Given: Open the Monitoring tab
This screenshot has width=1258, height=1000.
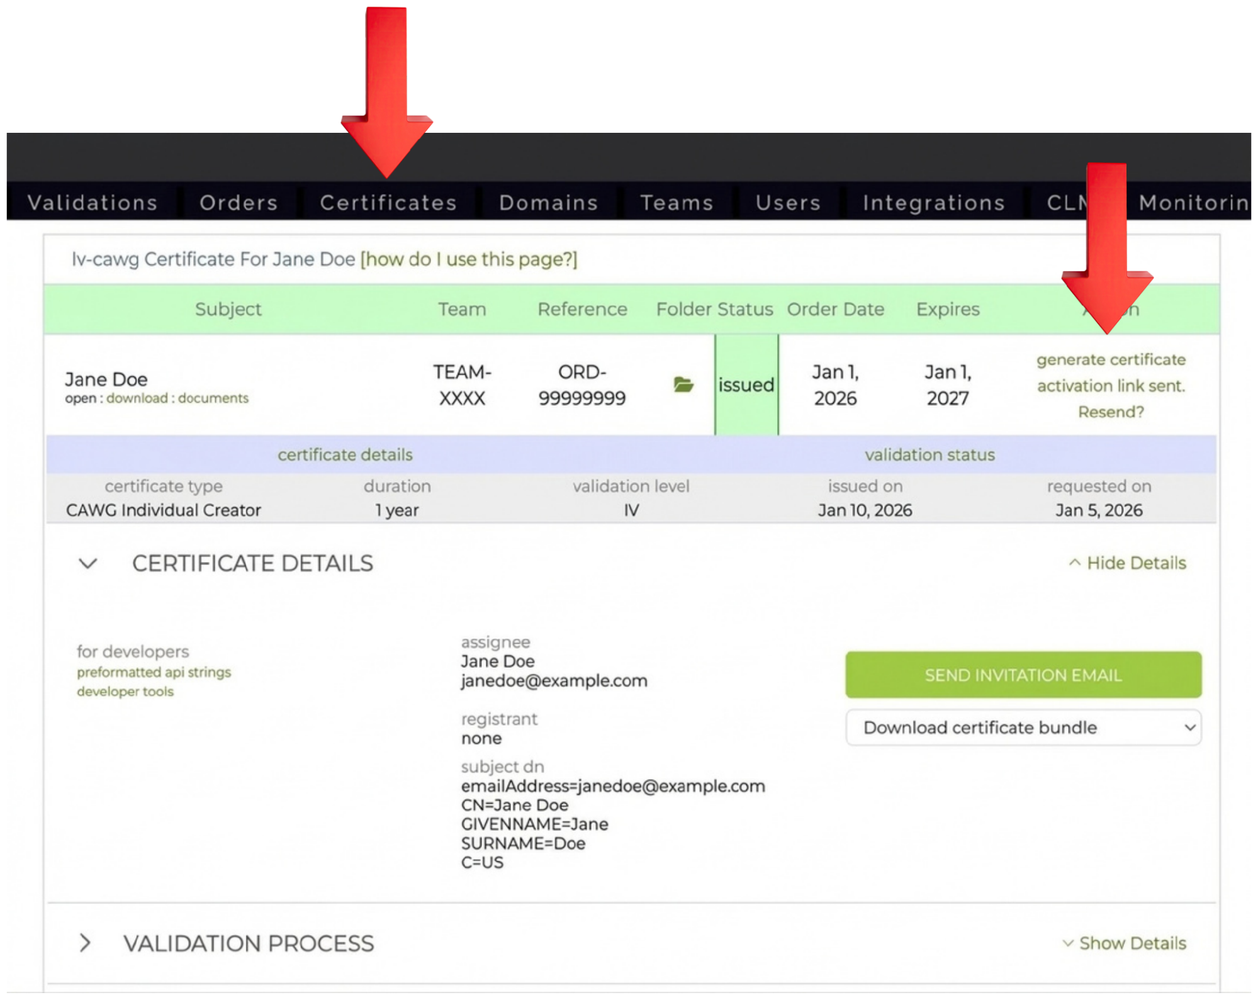Looking at the screenshot, I should pos(1194,203).
